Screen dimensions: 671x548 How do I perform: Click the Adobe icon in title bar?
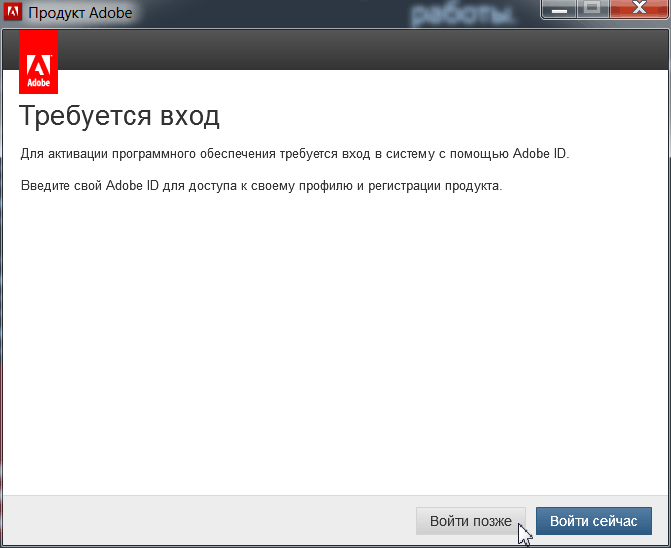(12, 12)
